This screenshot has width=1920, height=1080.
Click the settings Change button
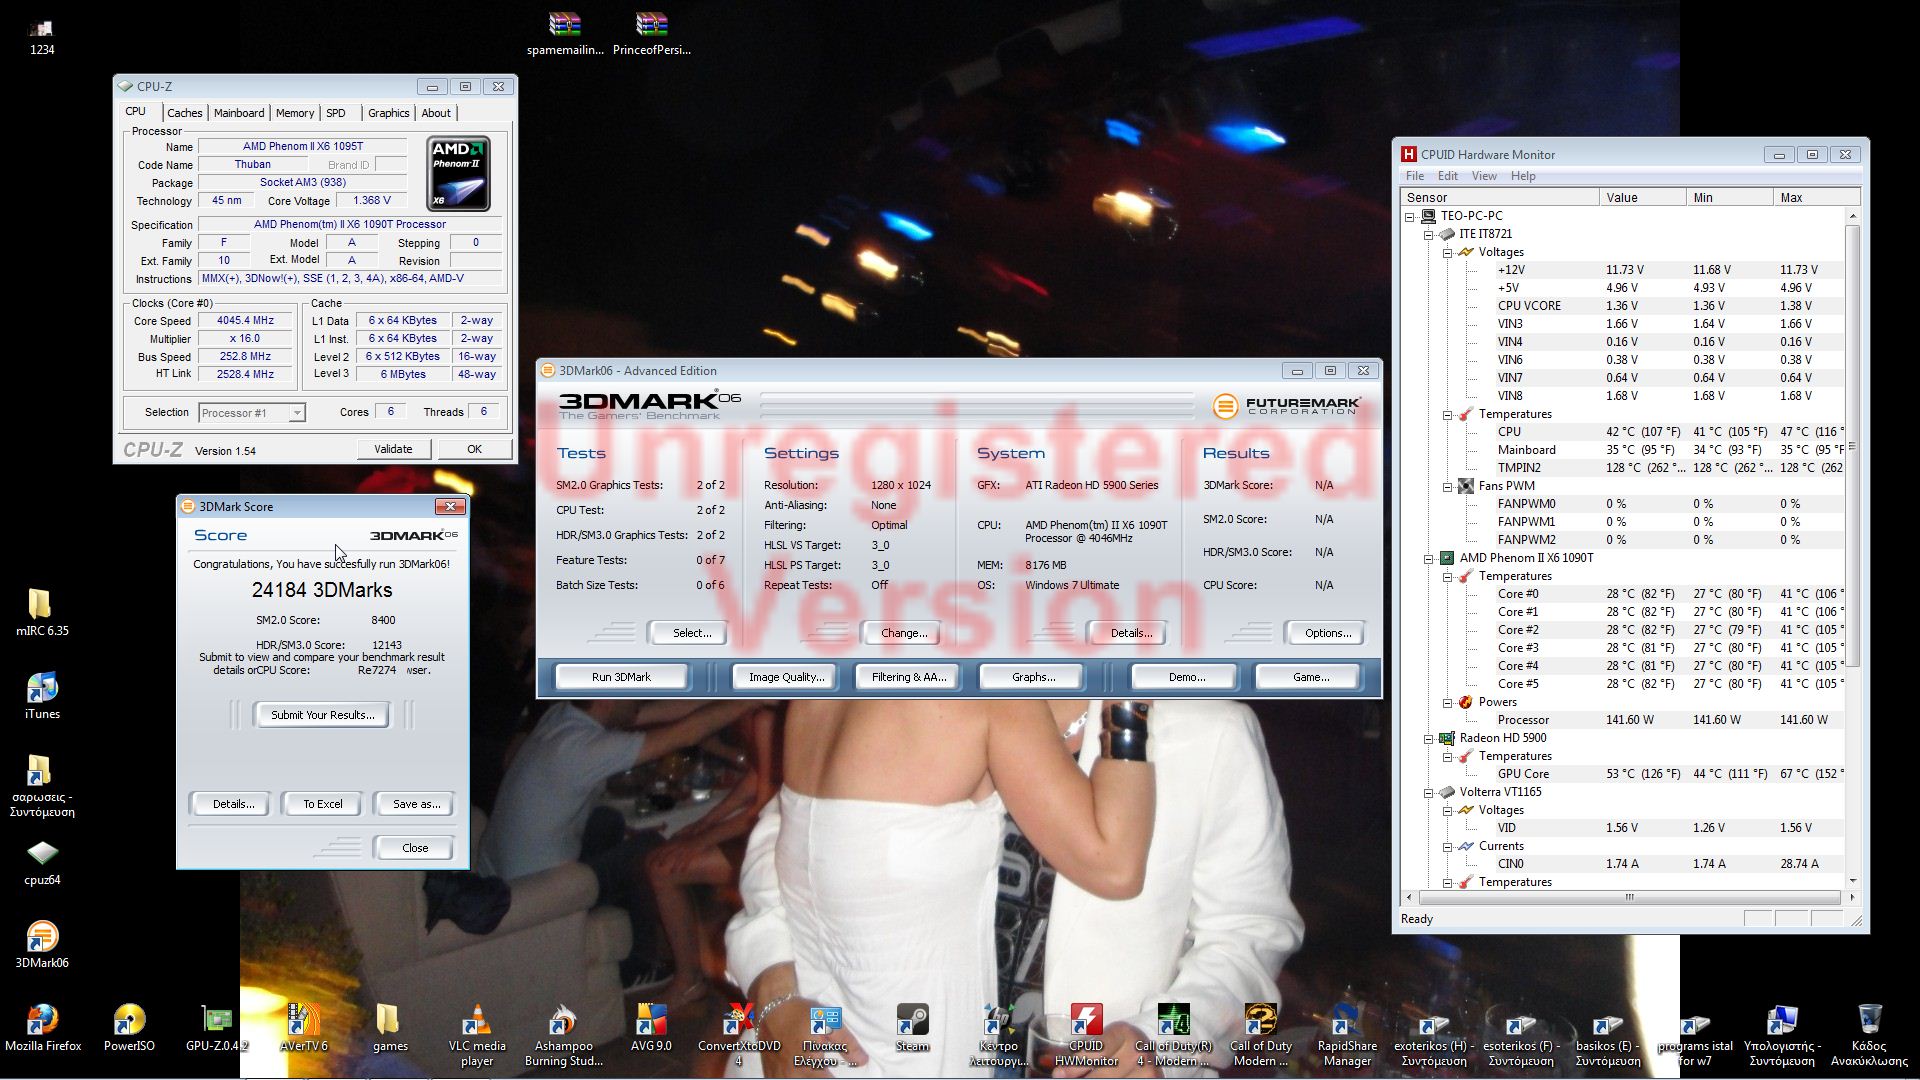(904, 633)
